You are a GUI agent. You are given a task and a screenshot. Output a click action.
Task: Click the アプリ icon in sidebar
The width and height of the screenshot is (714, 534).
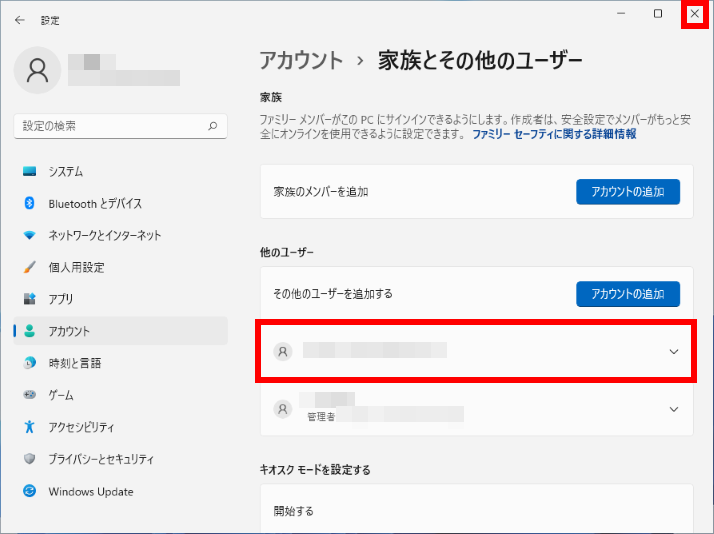click(30, 299)
